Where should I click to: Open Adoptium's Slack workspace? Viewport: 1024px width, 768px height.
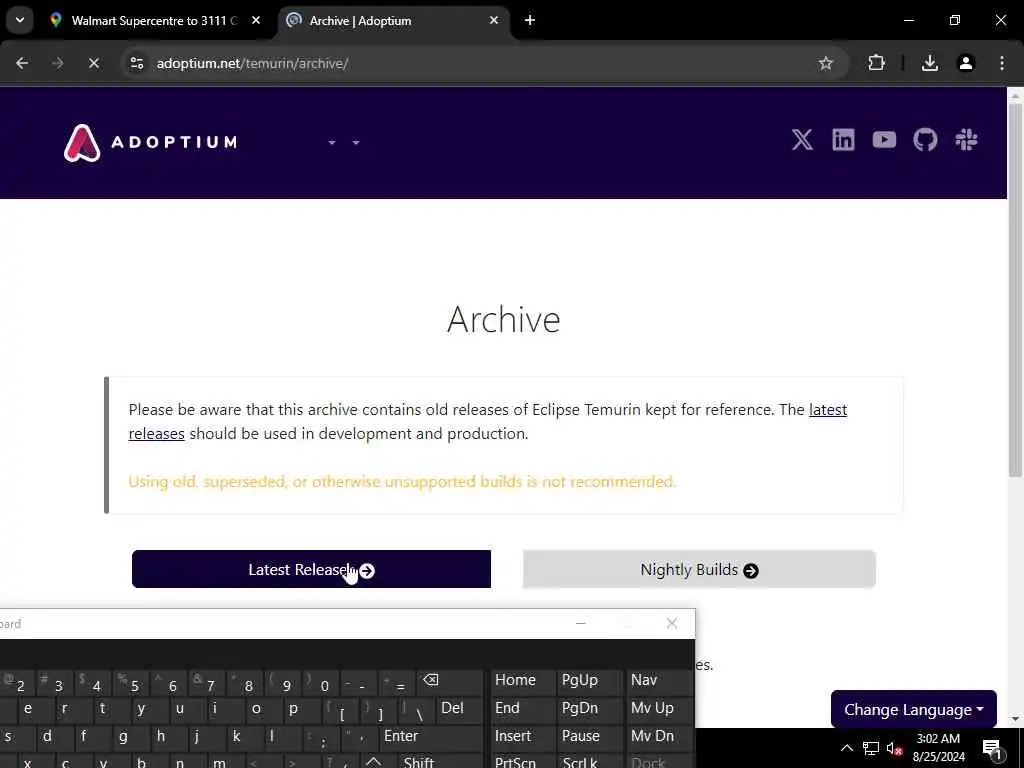pyautogui.click(x=966, y=140)
